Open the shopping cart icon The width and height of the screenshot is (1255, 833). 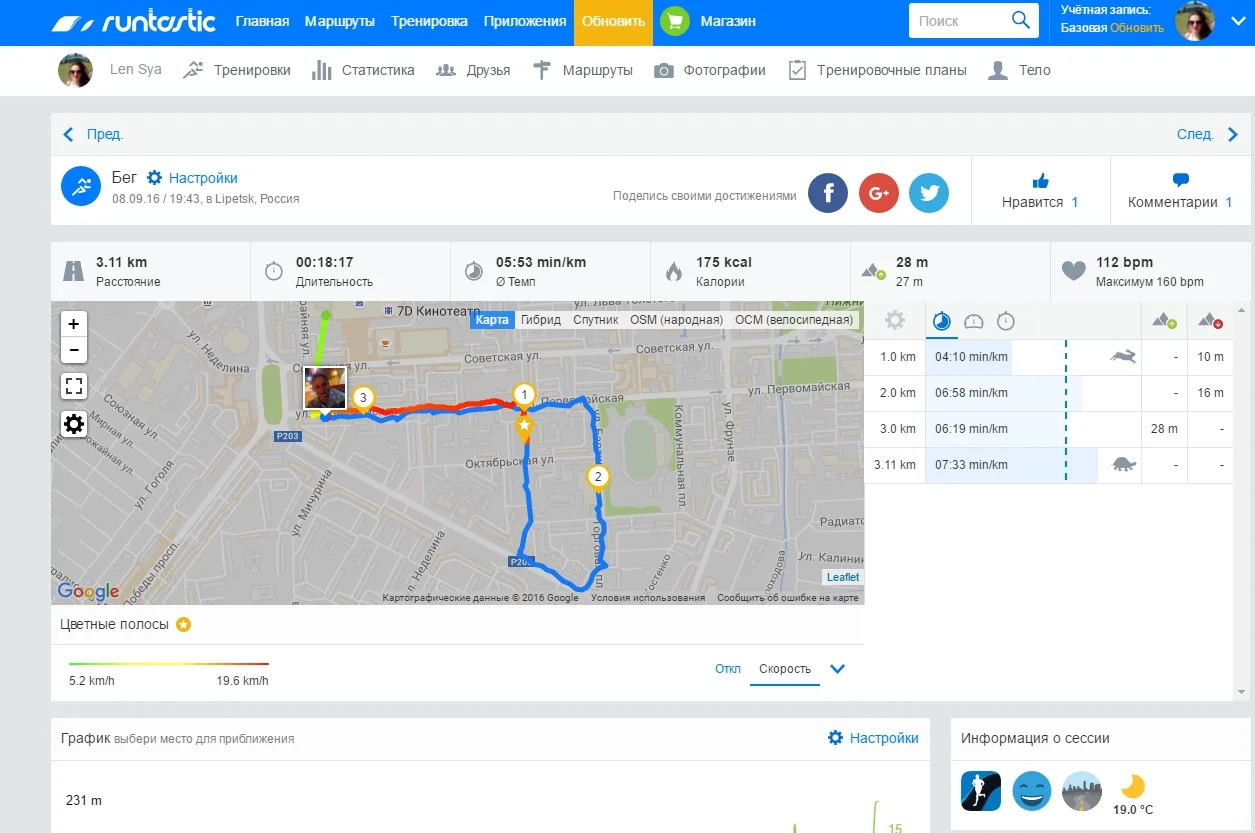pos(676,21)
